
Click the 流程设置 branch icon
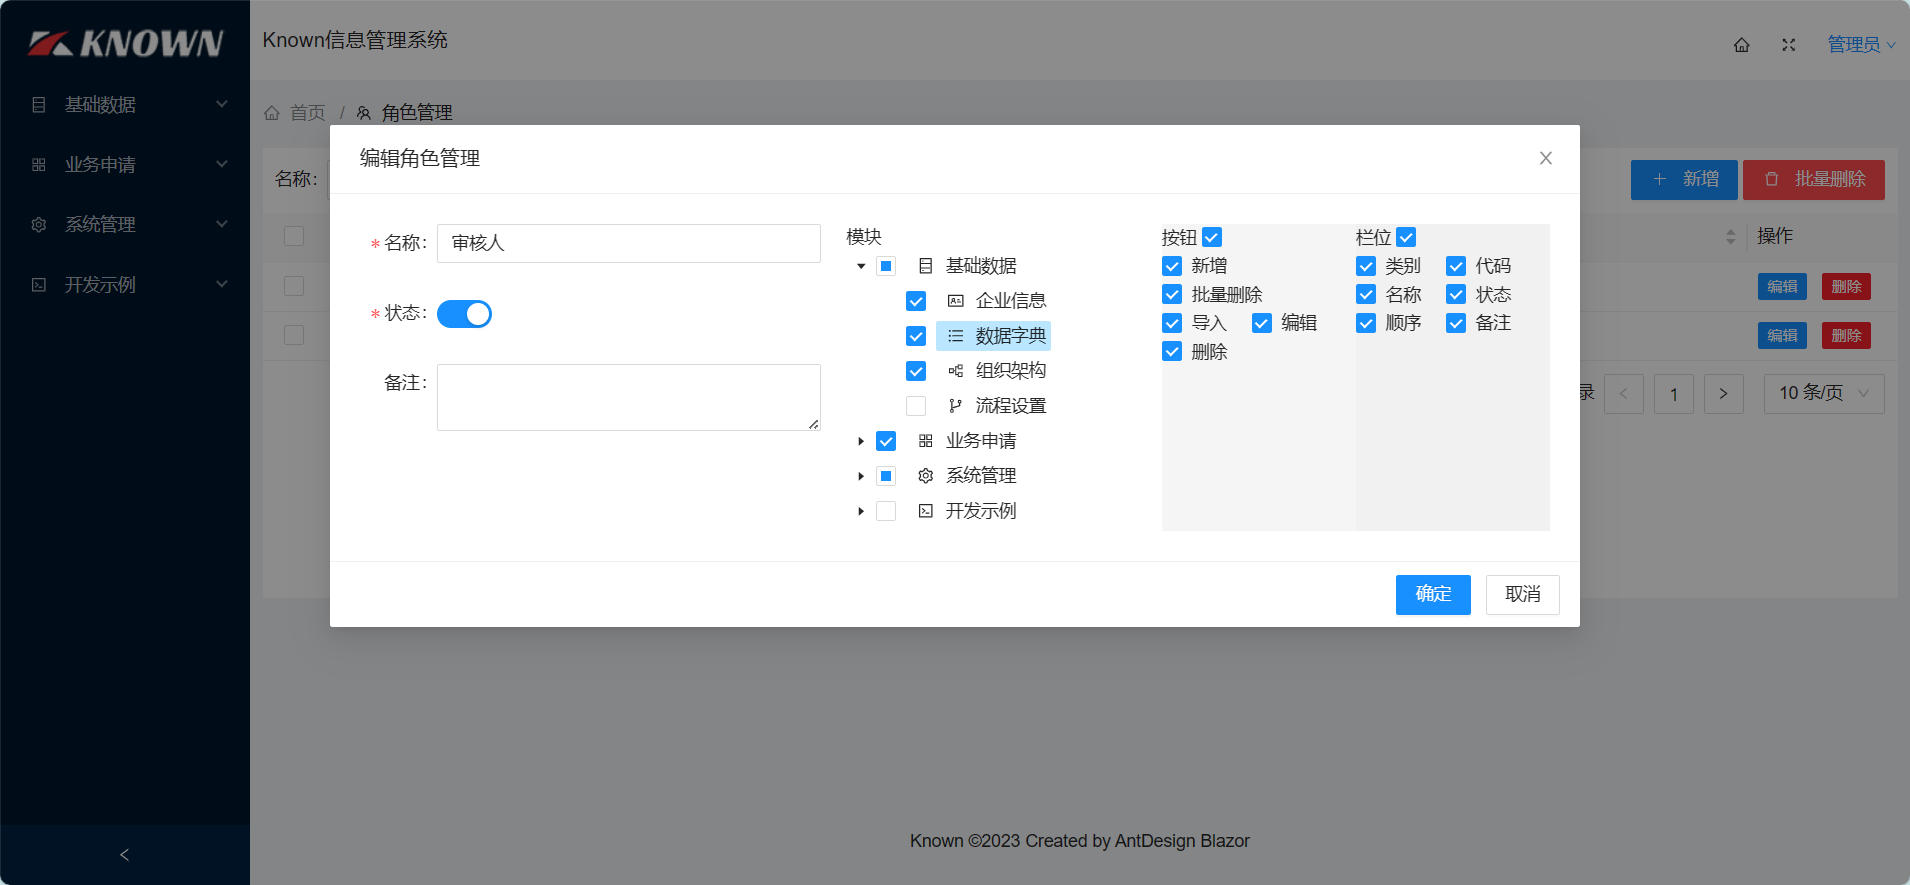(x=956, y=406)
